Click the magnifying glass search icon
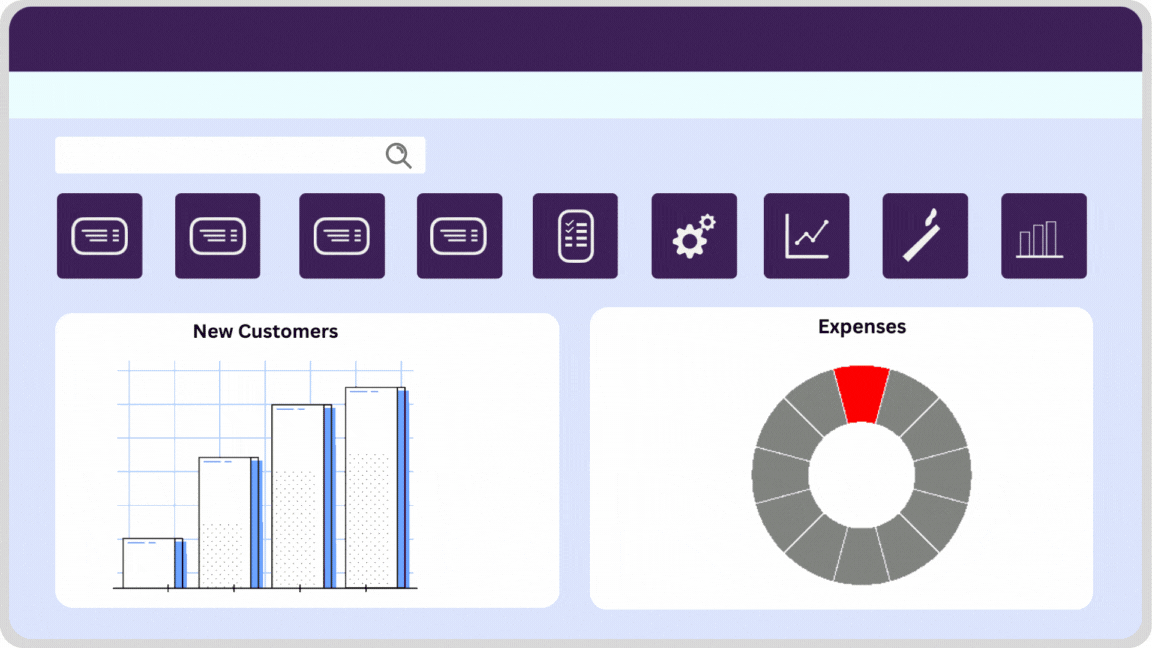The width and height of the screenshot is (1152, 648). coord(398,155)
